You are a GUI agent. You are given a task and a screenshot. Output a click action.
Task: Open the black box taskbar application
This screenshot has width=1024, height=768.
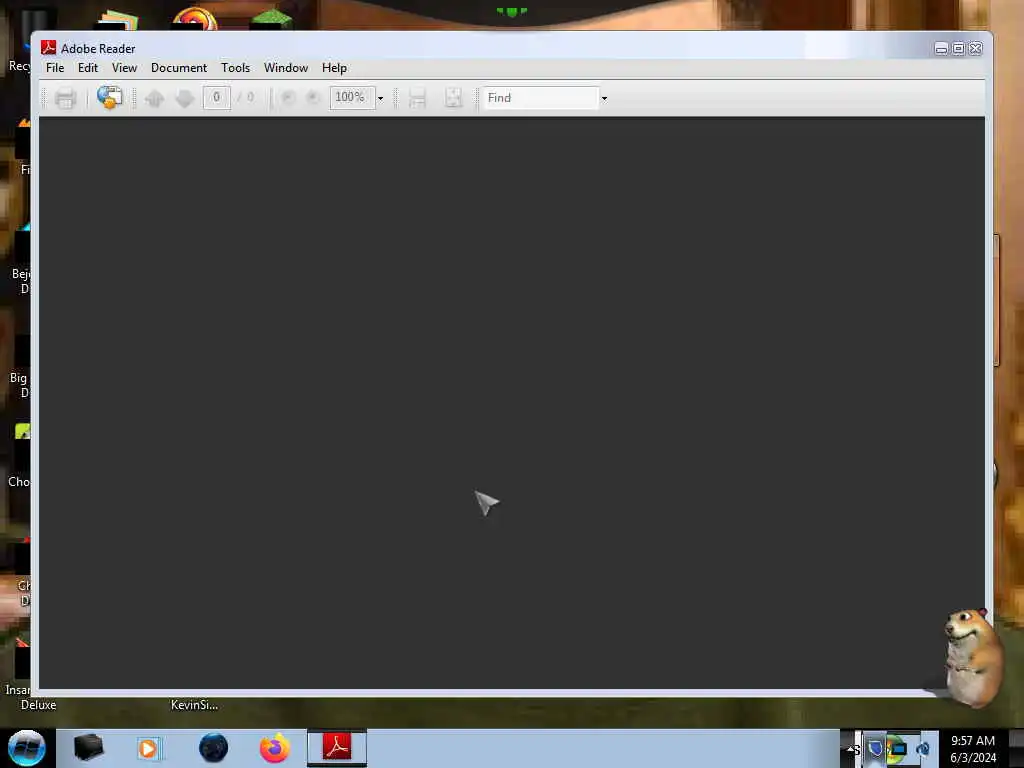[88, 748]
